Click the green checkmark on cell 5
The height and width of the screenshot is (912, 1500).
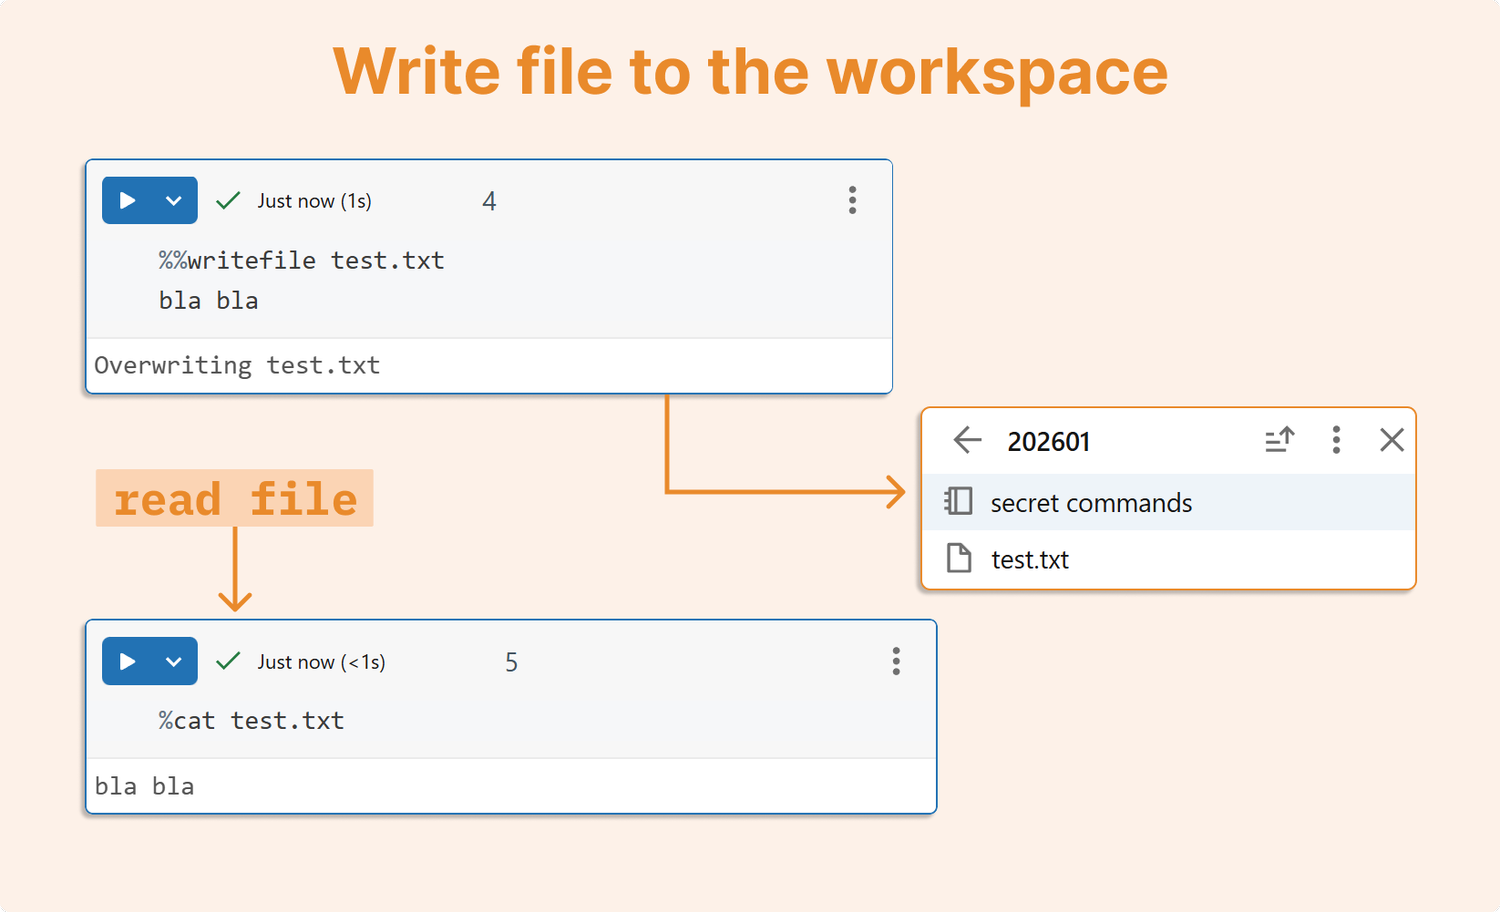click(x=227, y=661)
